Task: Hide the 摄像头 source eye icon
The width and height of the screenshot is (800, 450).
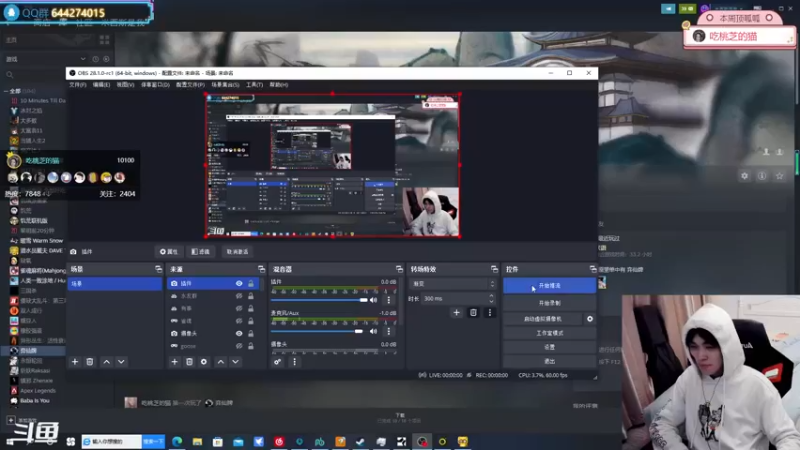Action: (x=239, y=333)
